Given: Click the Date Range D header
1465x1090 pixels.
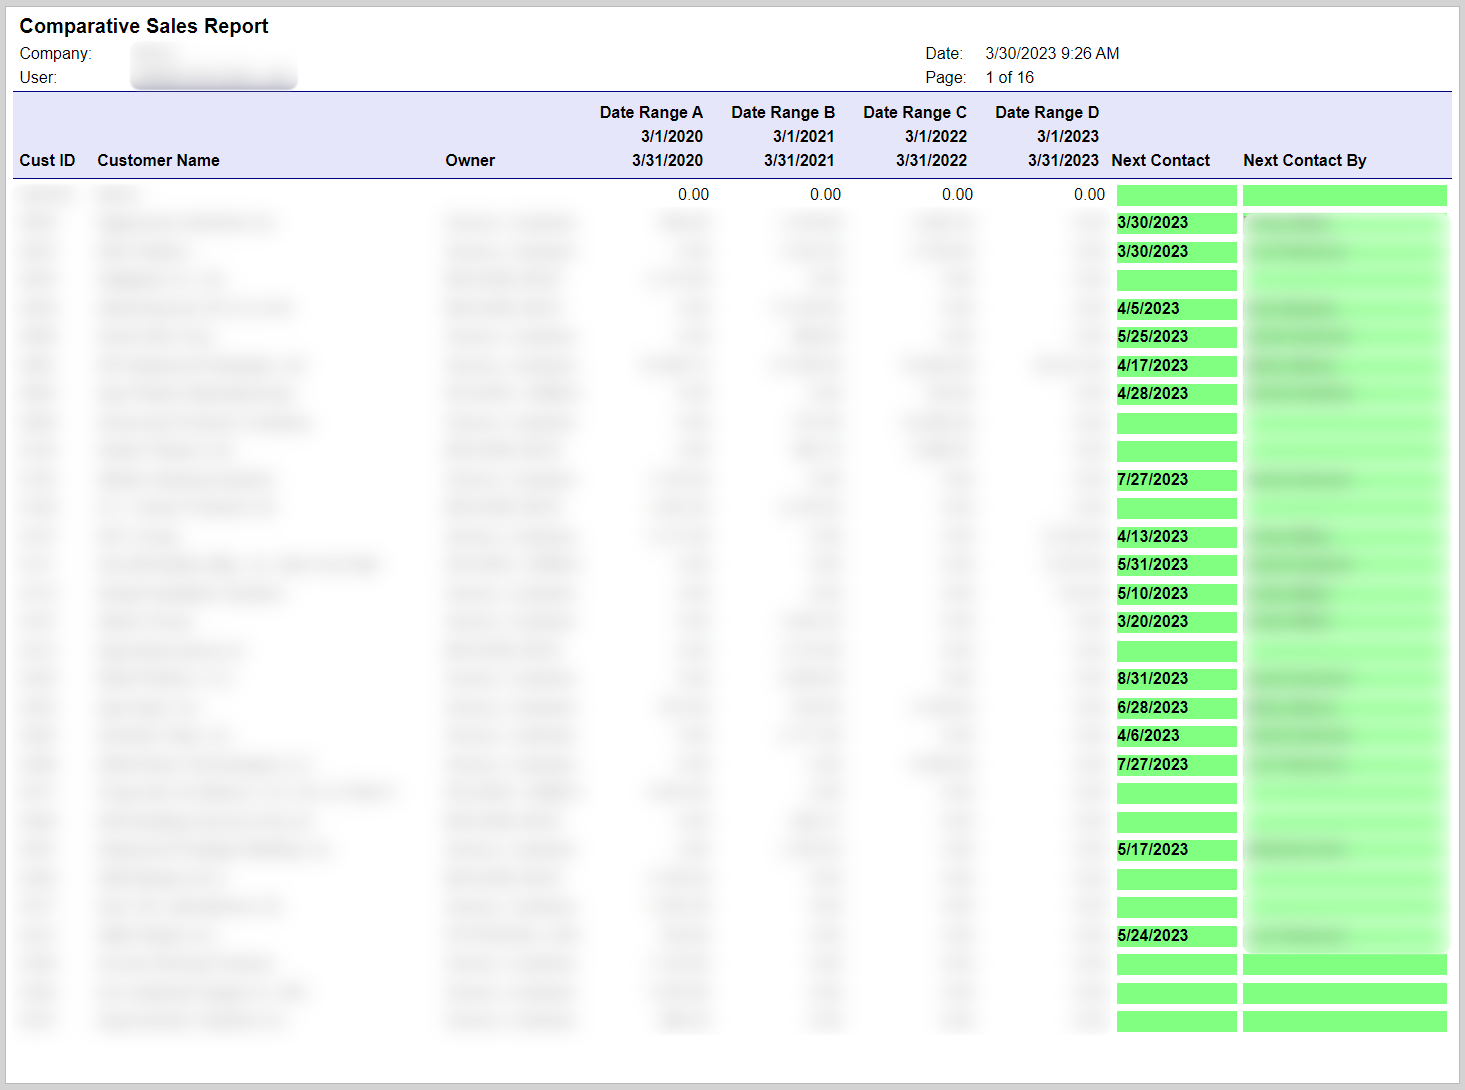Looking at the screenshot, I should (1047, 112).
